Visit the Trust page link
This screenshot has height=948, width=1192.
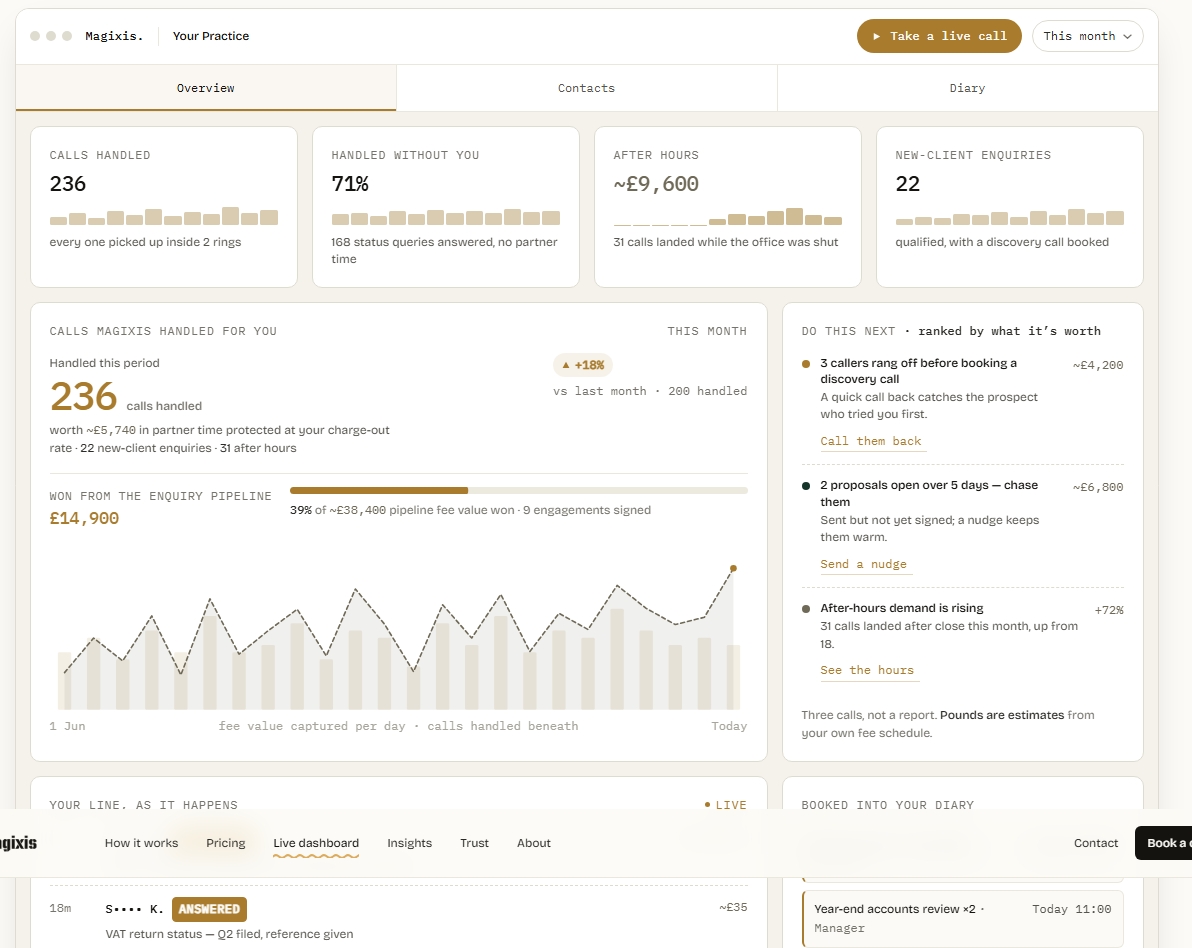click(474, 843)
